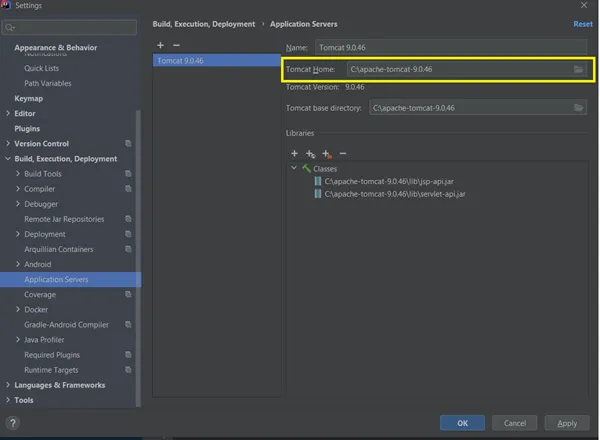Screen dimensions: 600x440
Task: Click Build, Execution, Deployment breadcrumb
Action: click(204, 24)
